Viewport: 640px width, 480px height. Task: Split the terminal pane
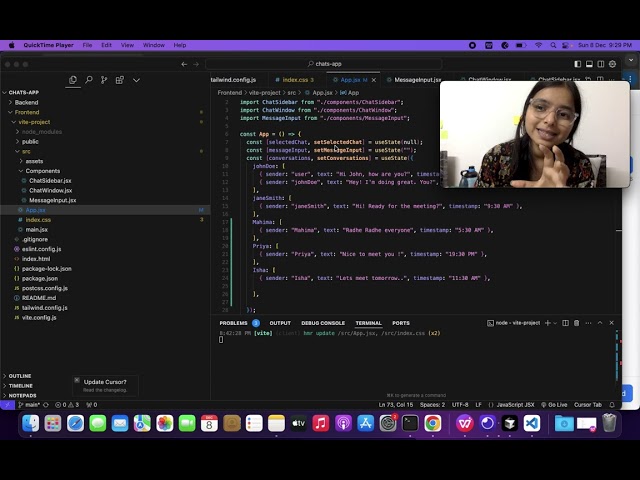pos(565,323)
